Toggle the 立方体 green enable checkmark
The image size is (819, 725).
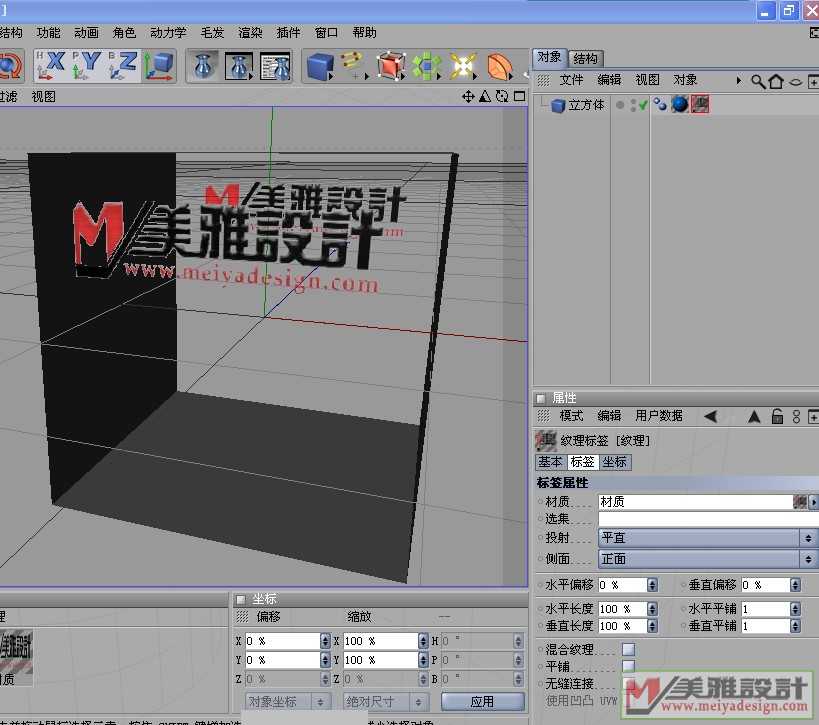tap(643, 106)
